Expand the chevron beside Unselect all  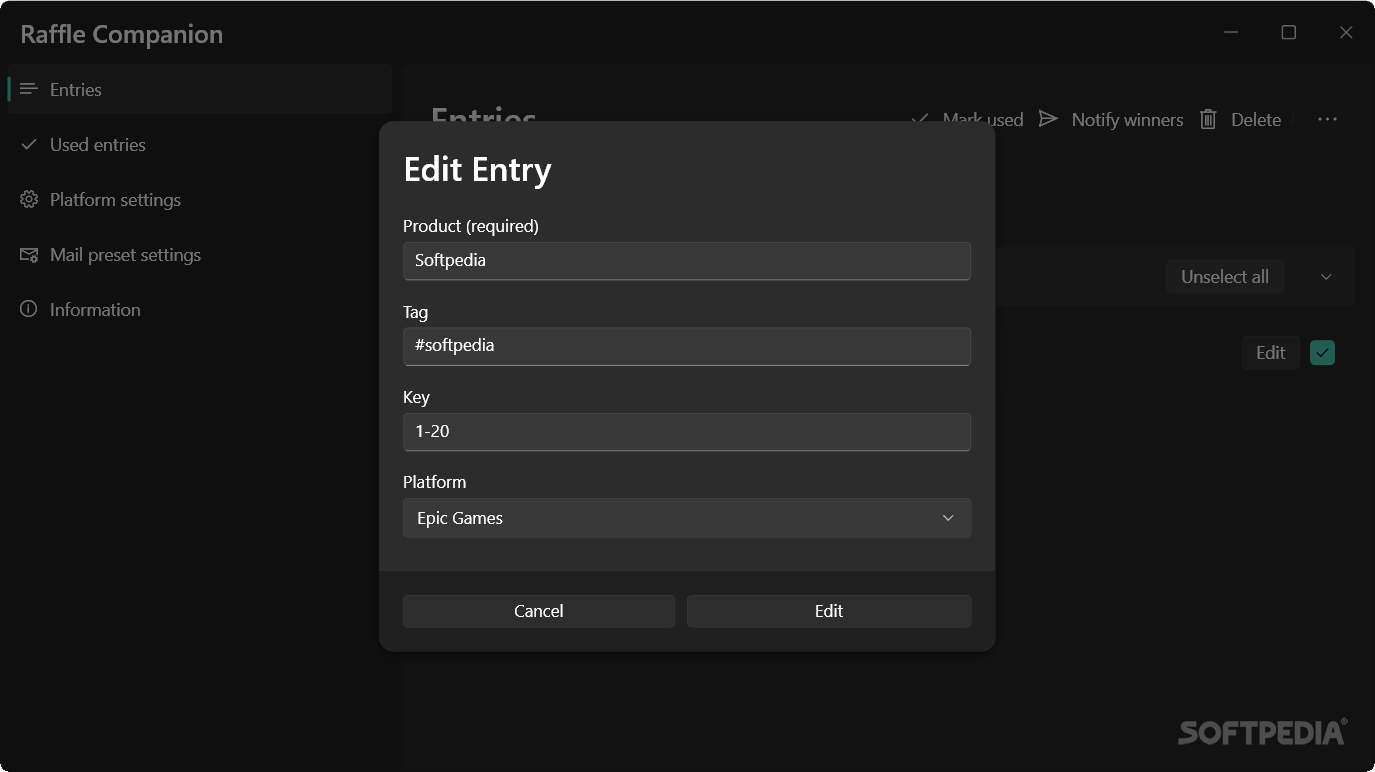pyautogui.click(x=1326, y=277)
